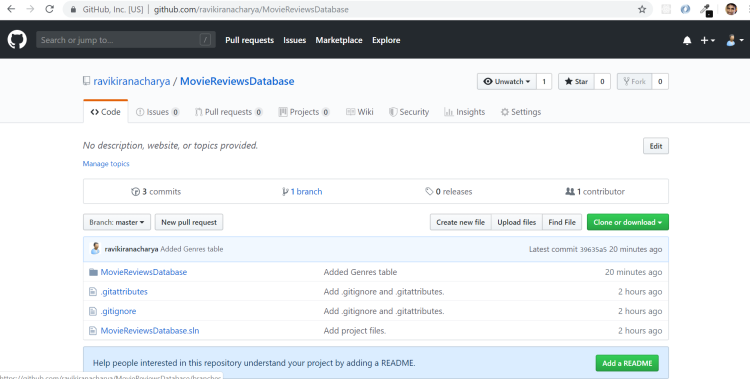The image size is (750, 379).
Task: Go back using browser back arrow
Action: coord(11,9)
